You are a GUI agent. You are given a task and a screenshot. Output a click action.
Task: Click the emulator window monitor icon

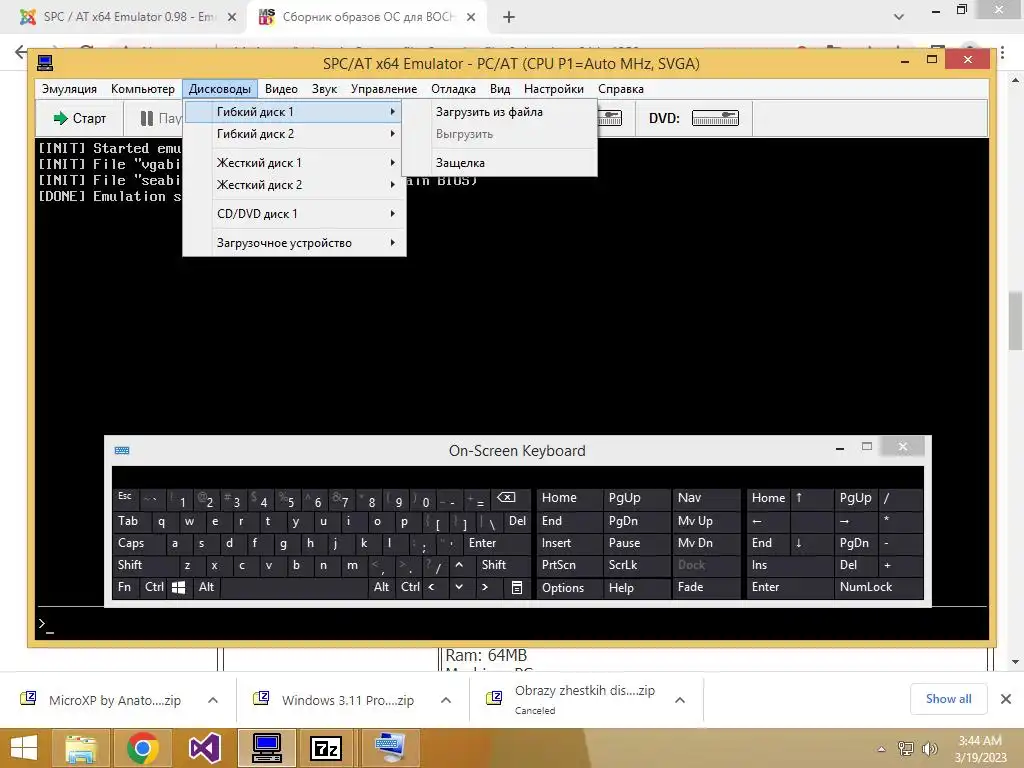[45, 63]
